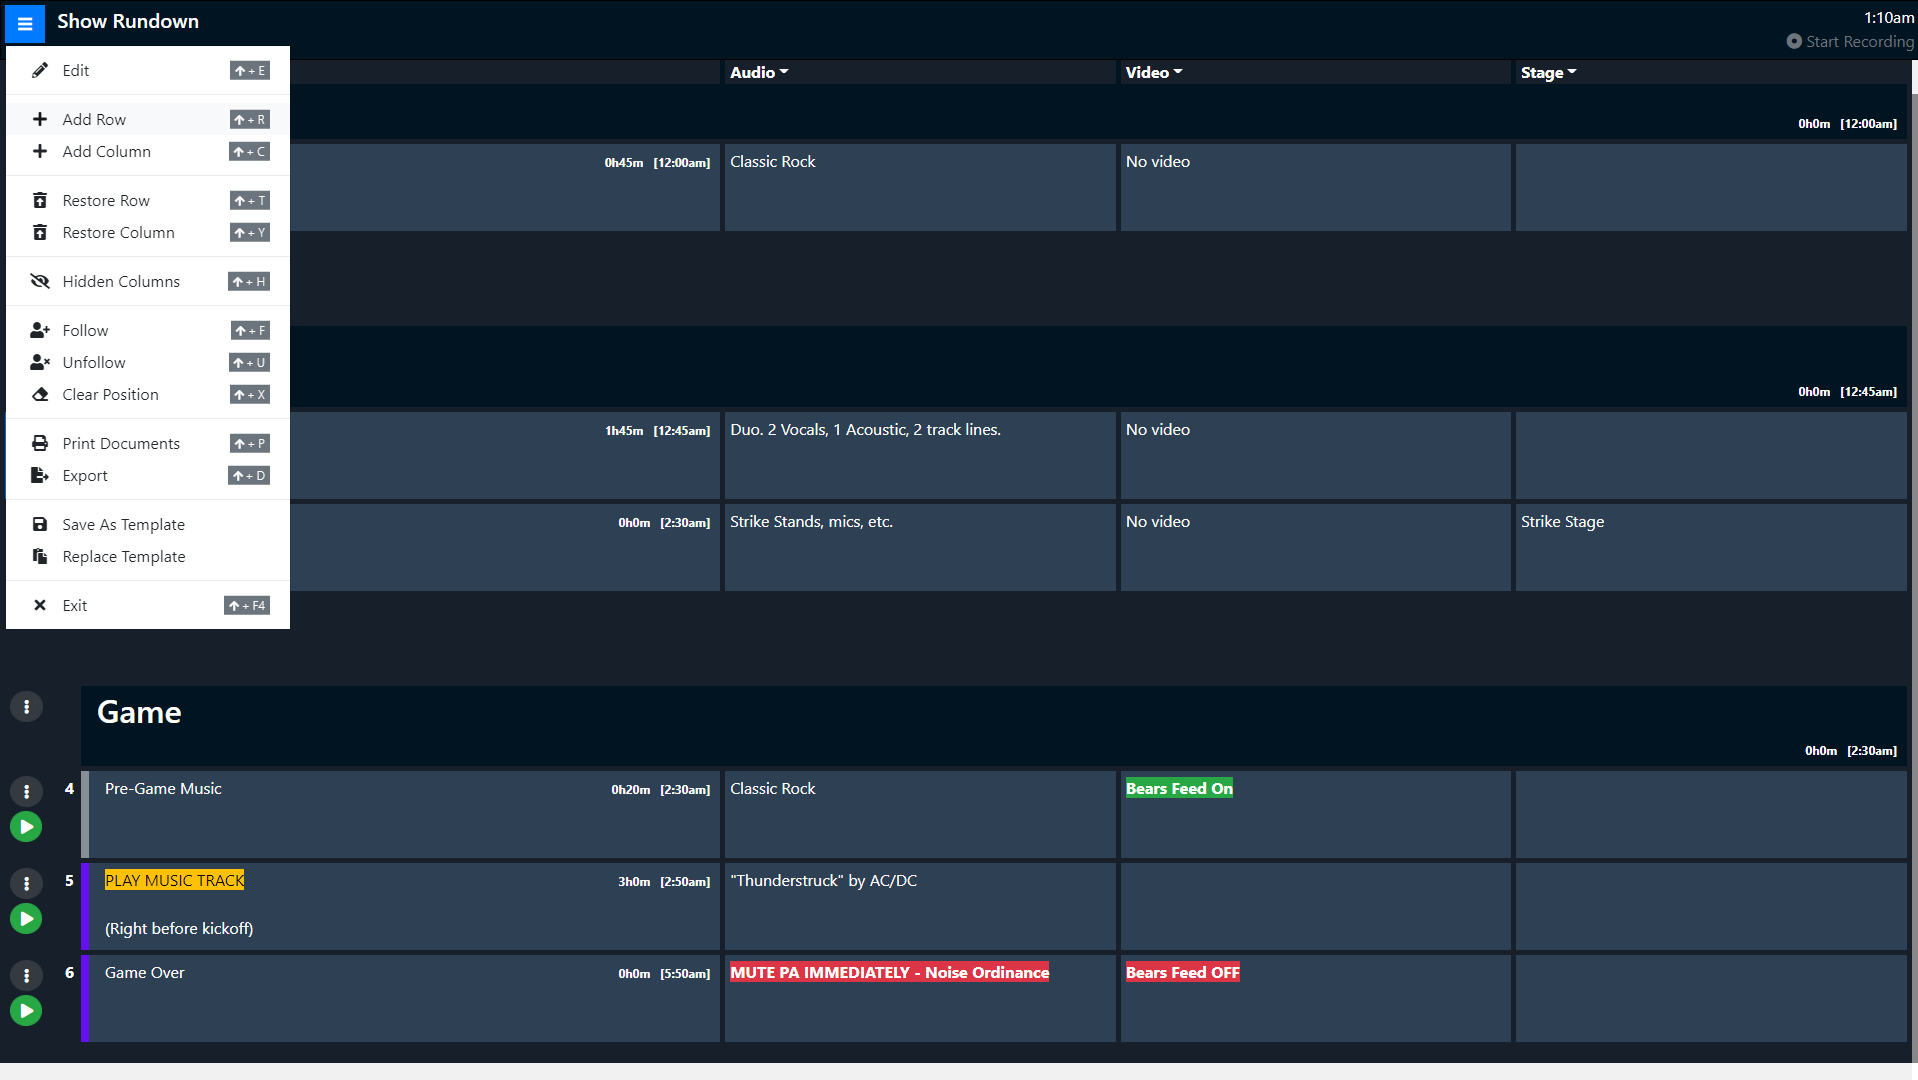
Task: Open the Audio column dropdown
Action: point(759,72)
